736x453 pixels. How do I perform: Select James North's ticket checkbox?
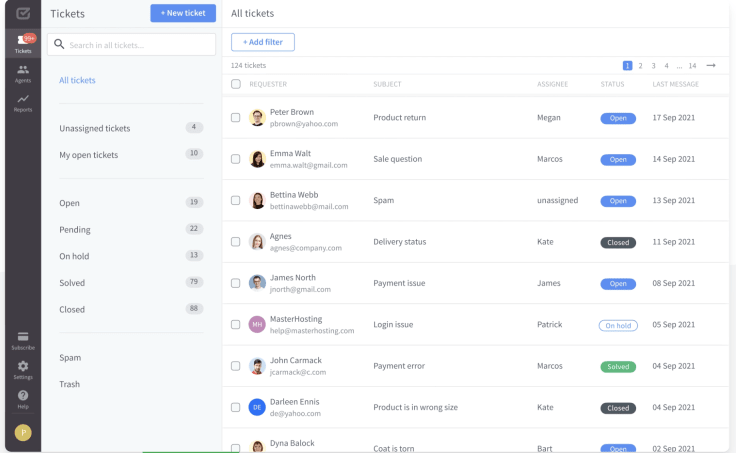236,283
